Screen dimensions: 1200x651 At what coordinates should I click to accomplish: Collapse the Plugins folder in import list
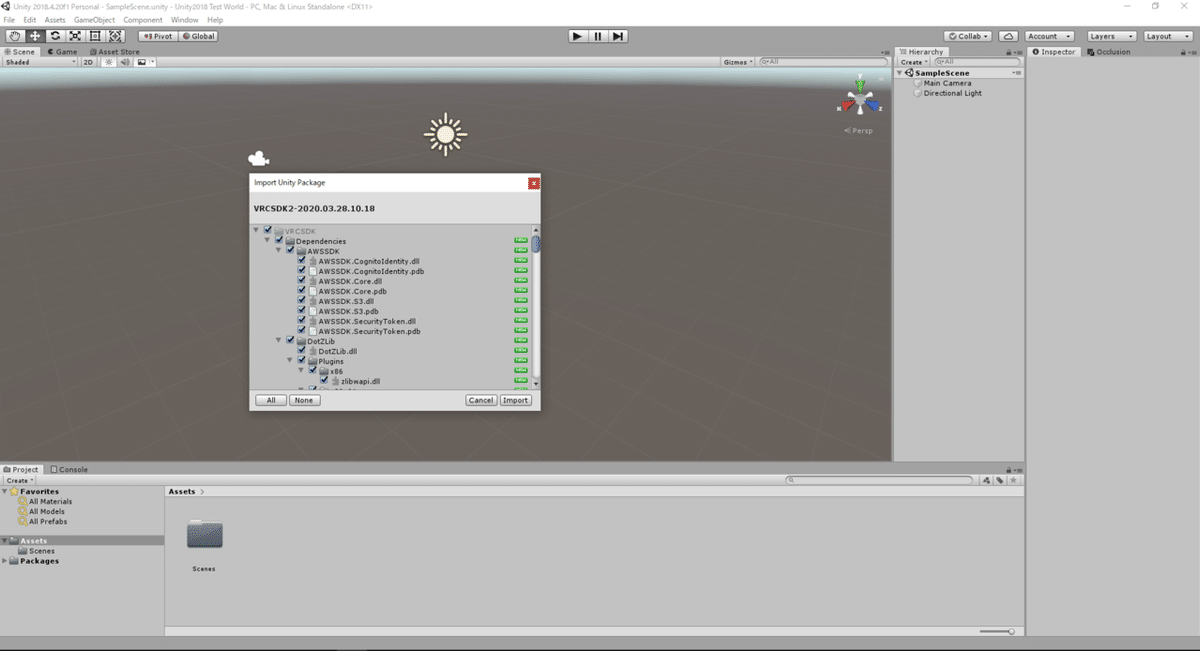click(289, 361)
